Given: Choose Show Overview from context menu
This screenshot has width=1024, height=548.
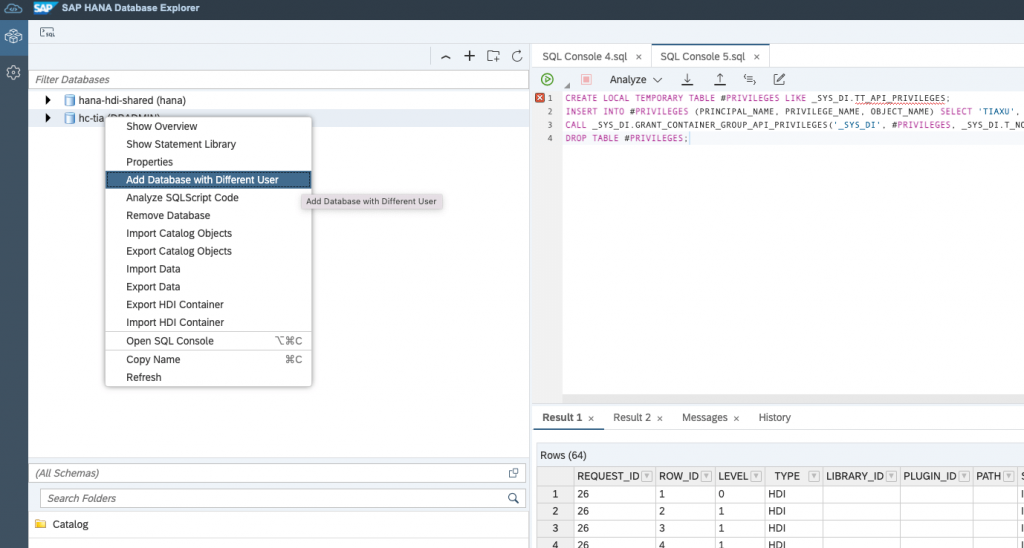Looking at the screenshot, I should (x=208, y=126).
